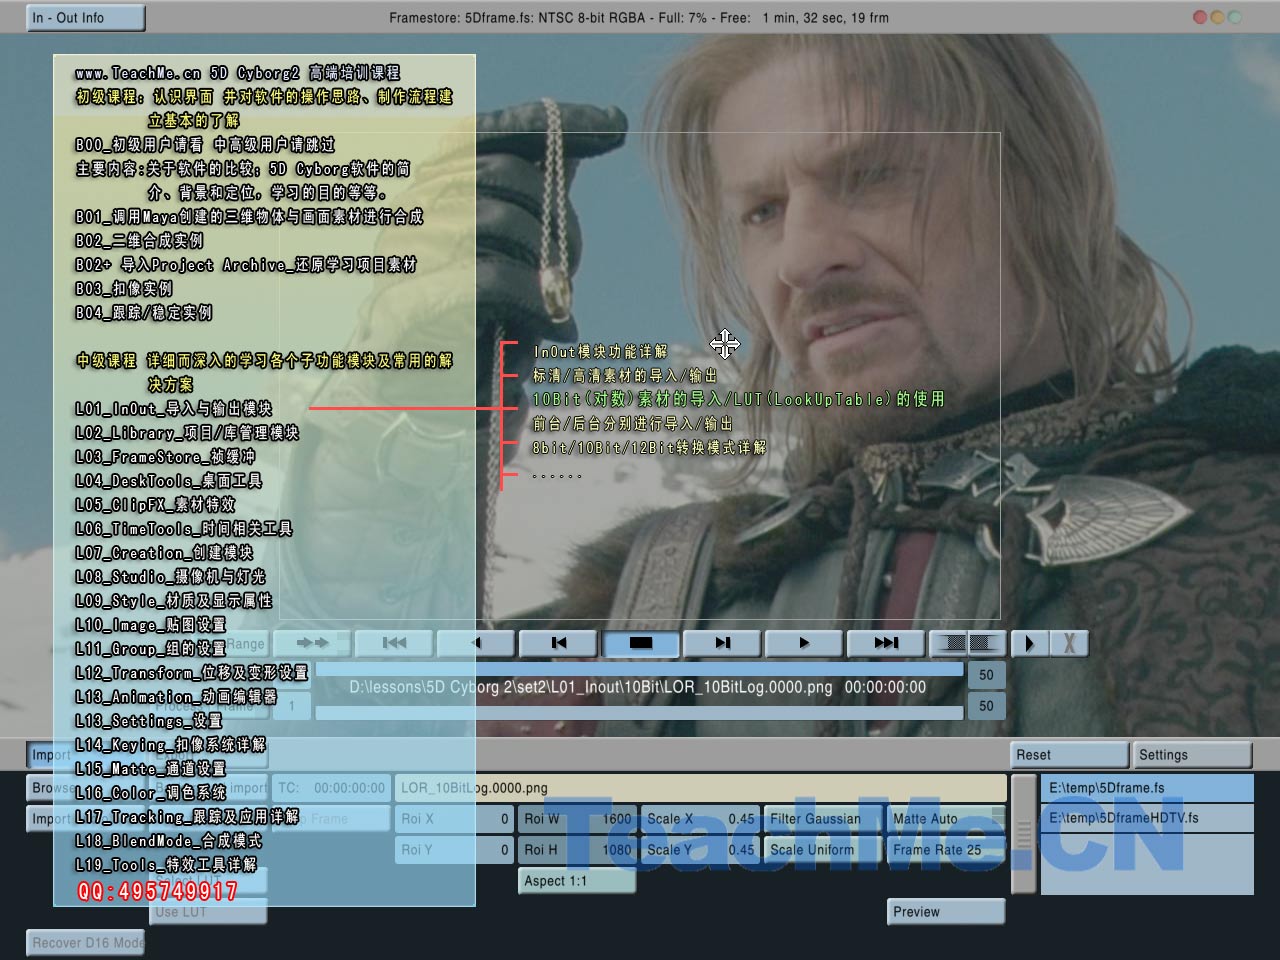Play the clip in reverse
This screenshot has height=960, width=1280.
tap(477, 643)
